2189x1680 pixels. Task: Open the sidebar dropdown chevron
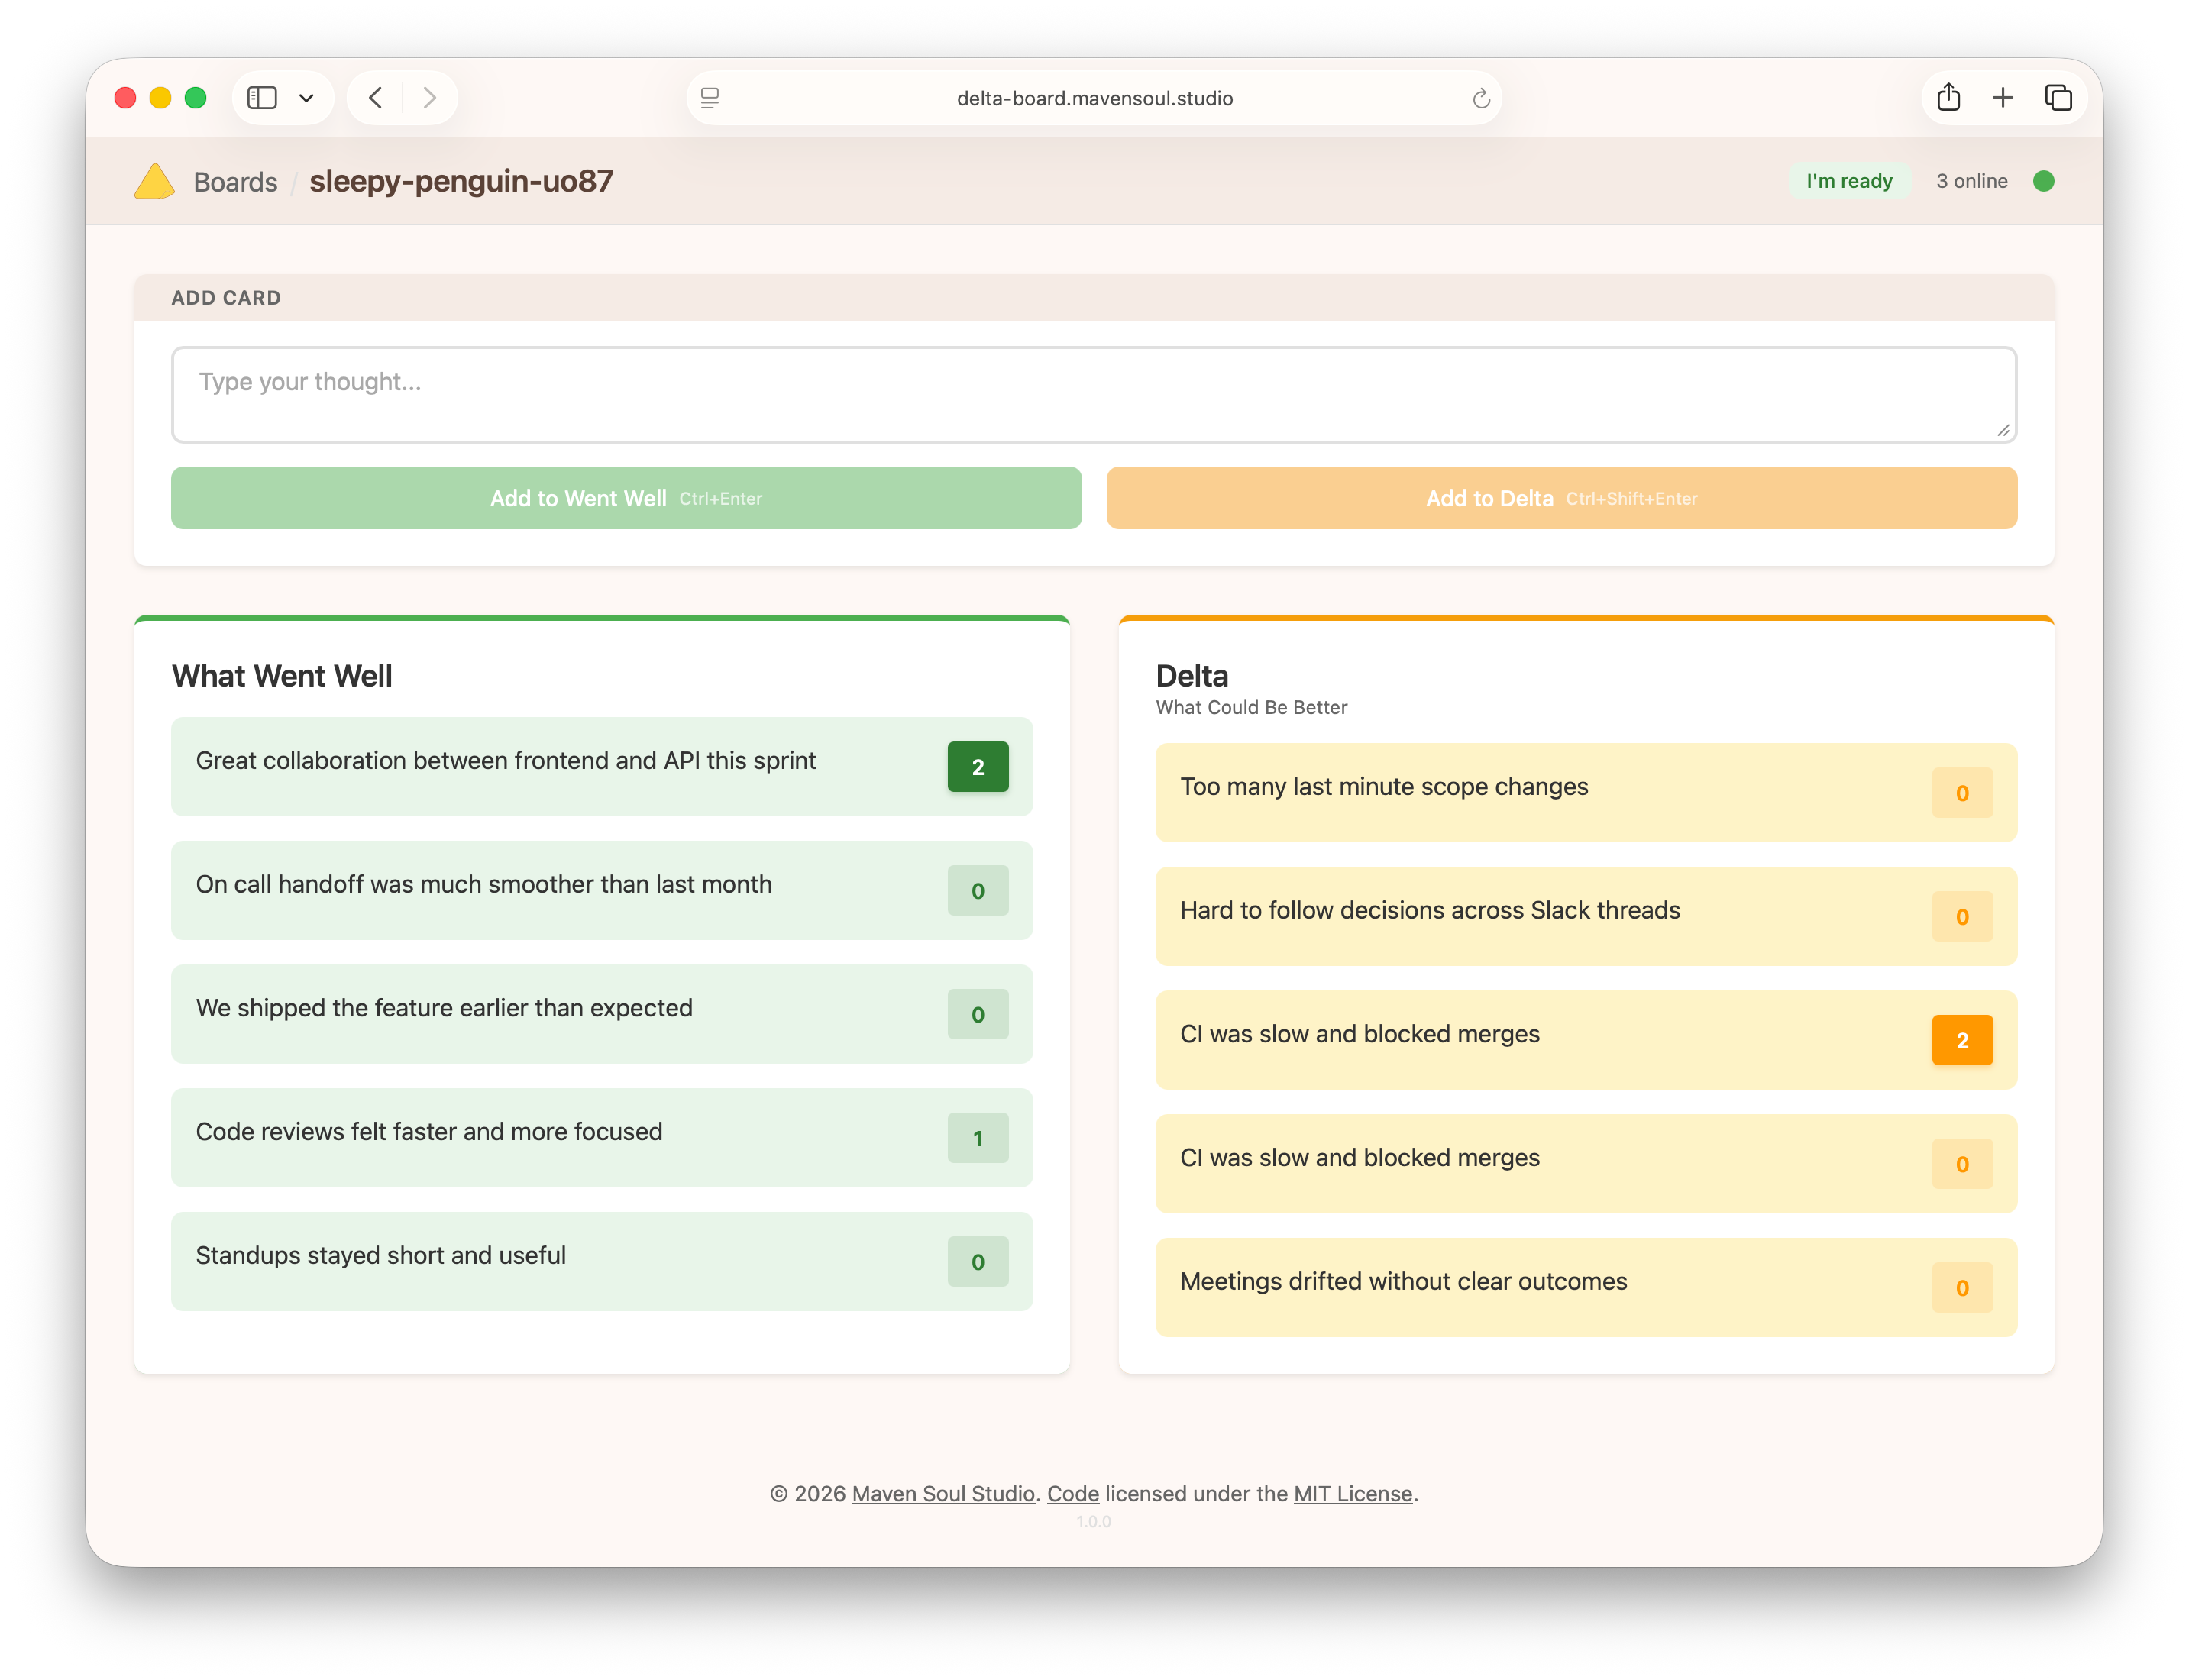tap(307, 97)
